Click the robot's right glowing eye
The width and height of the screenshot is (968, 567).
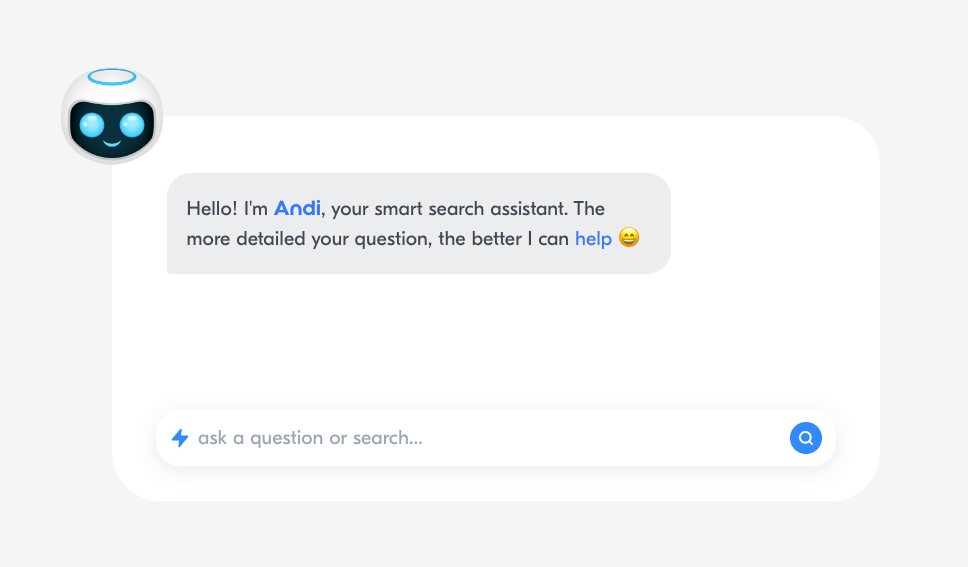pyautogui.click(x=132, y=126)
